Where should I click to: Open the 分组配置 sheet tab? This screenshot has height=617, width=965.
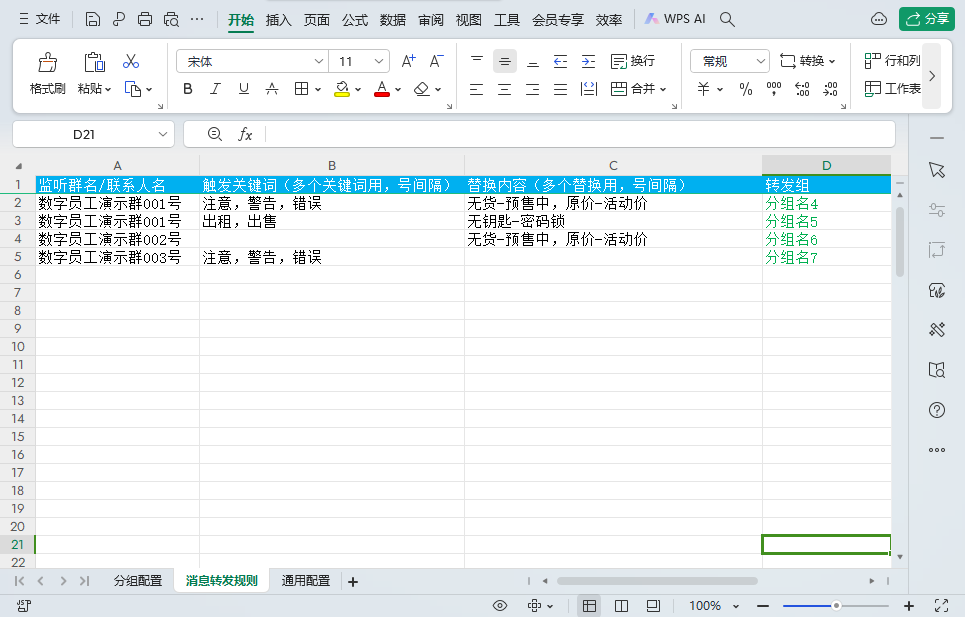coord(138,581)
